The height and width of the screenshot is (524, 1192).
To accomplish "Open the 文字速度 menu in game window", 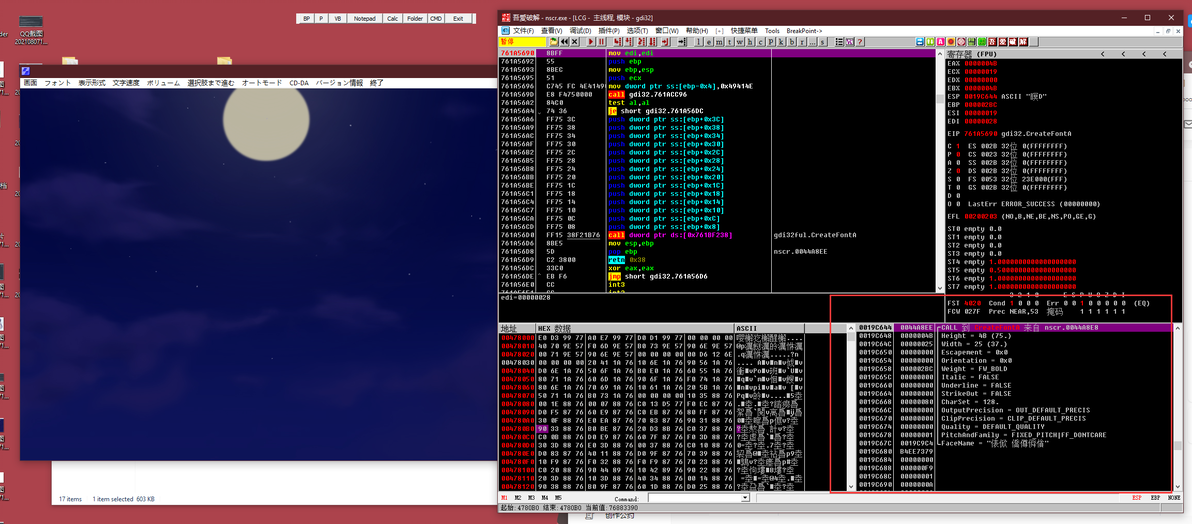I will [x=126, y=82].
